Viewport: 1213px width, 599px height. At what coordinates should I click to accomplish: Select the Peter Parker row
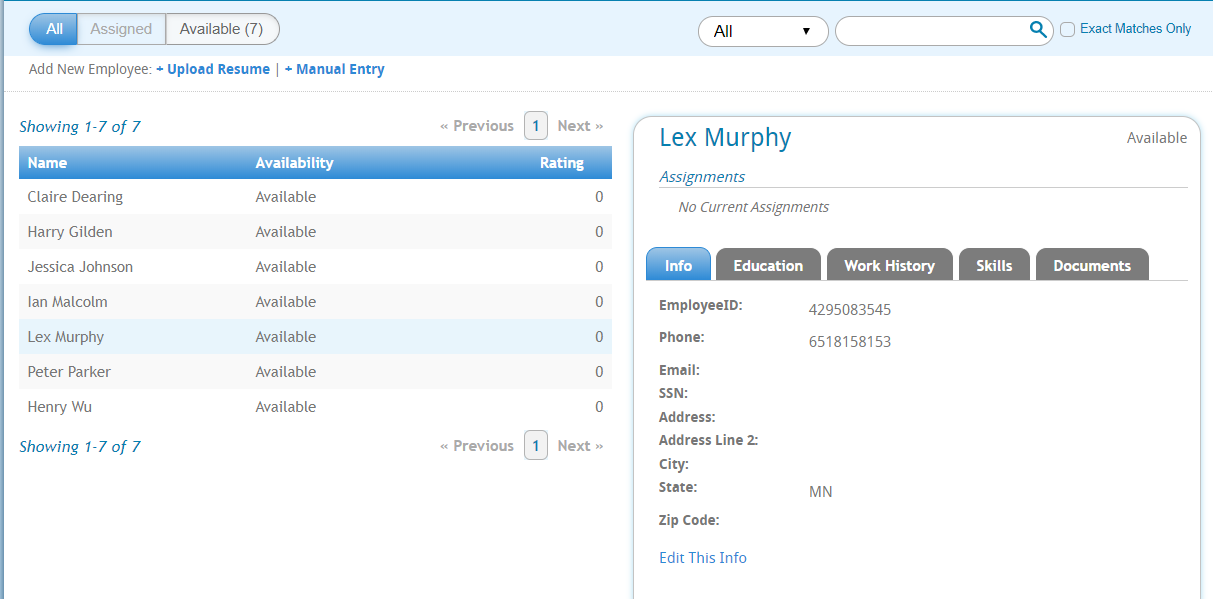[315, 372]
